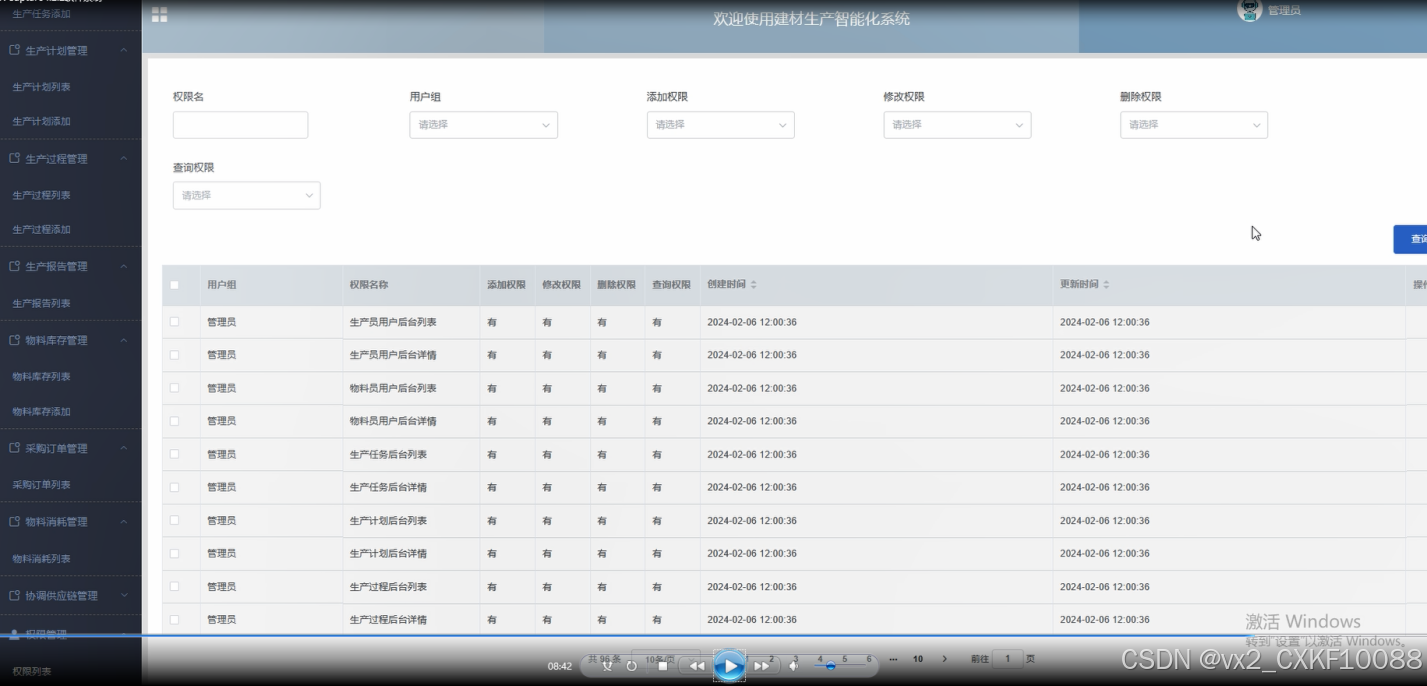Screen dimensions: 1427x686
Task: Collapse the 物料库存管理 menu chevron
Action: tap(123, 340)
